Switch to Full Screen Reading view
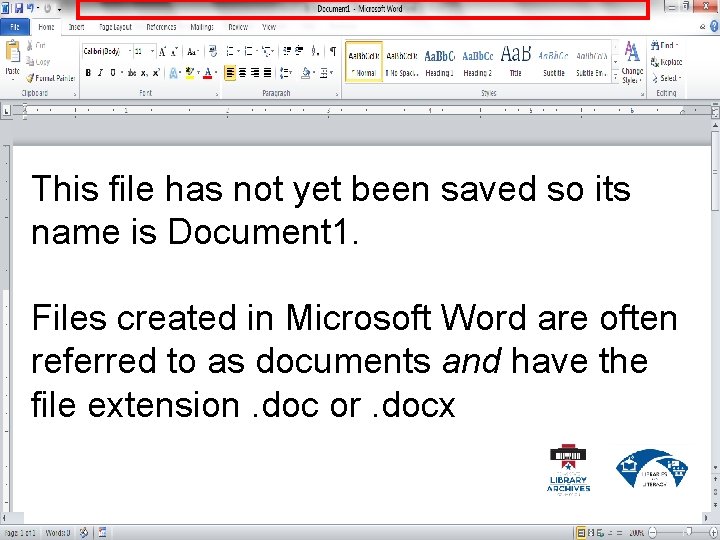The height and width of the screenshot is (540, 720). tap(591, 533)
